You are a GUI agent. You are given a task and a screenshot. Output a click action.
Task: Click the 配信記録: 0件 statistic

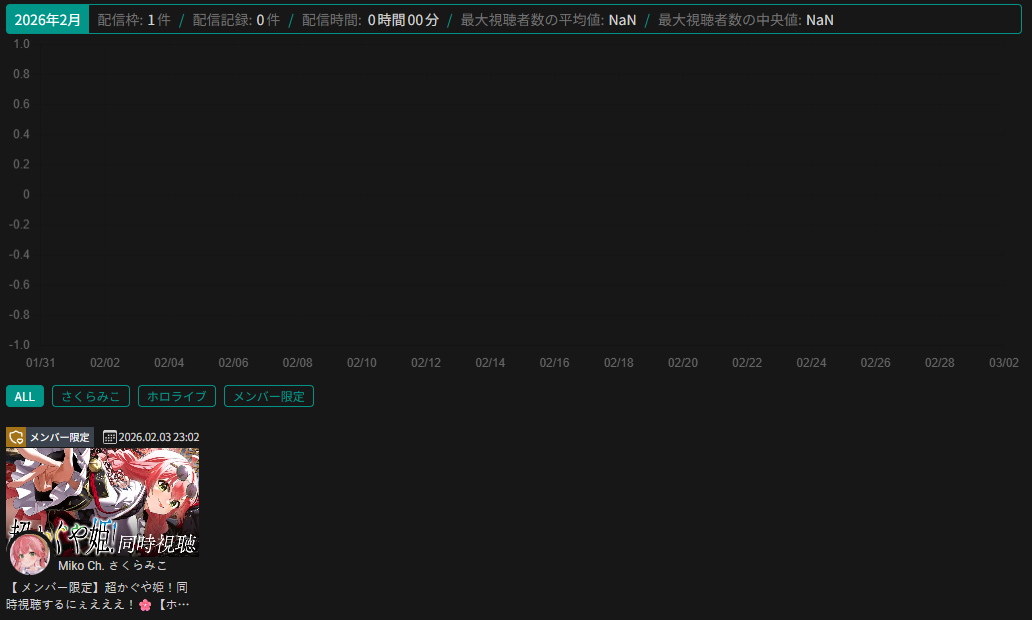pos(236,20)
